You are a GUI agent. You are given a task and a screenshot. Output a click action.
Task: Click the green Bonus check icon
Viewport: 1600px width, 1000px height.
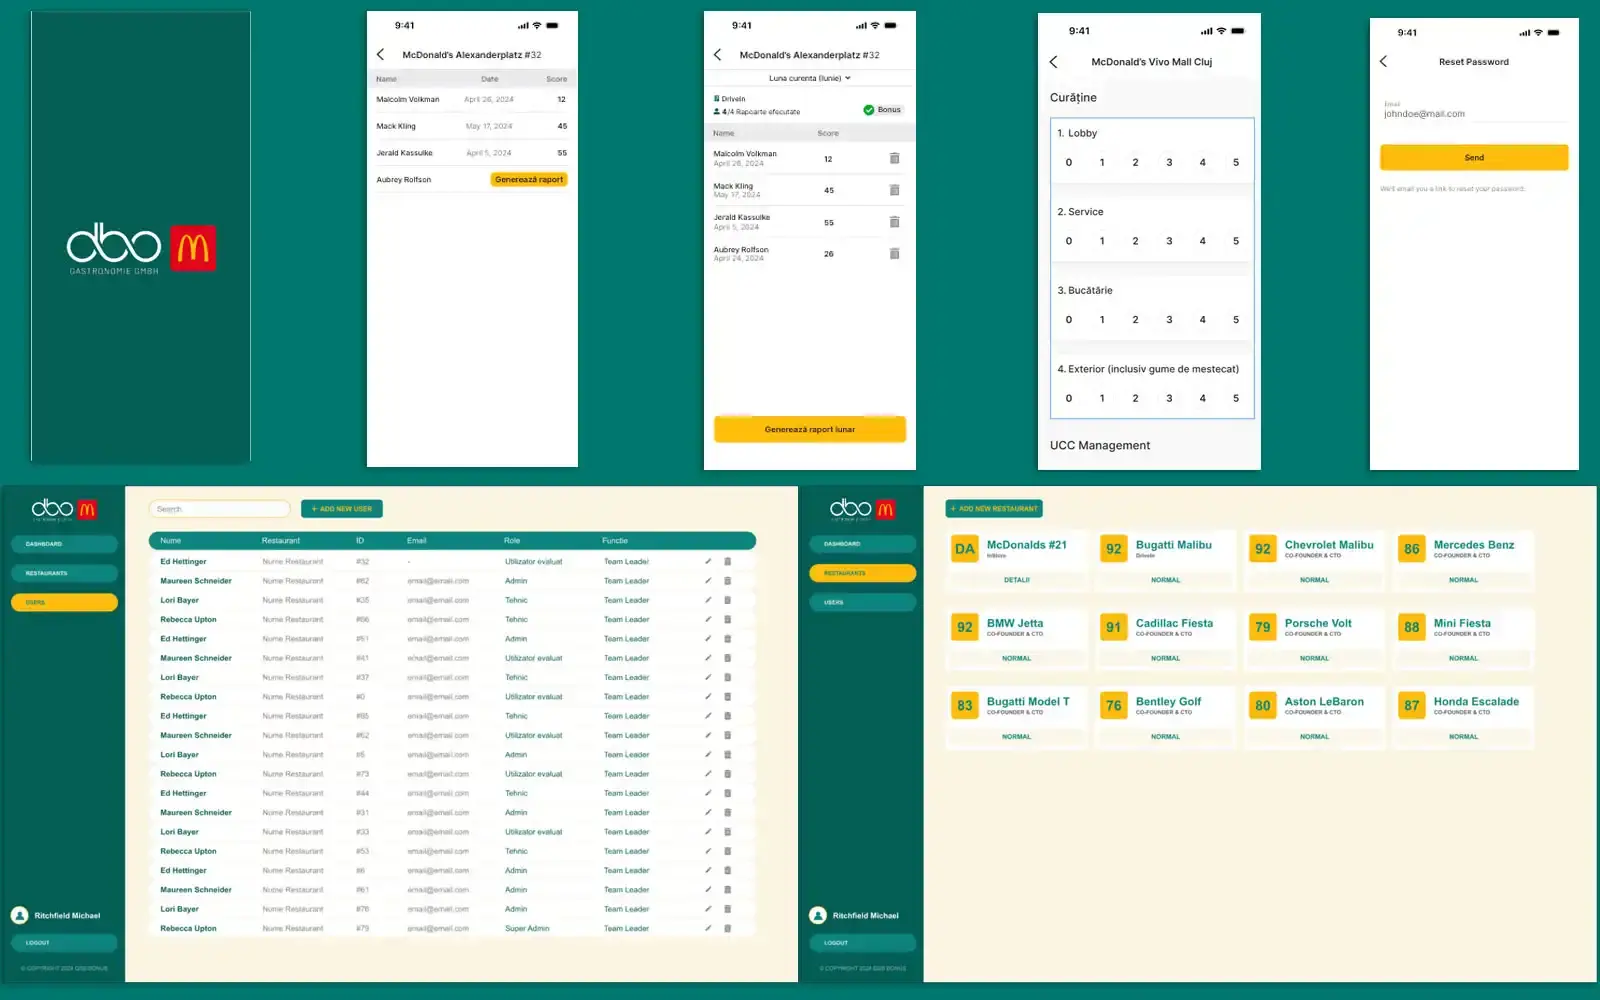(x=868, y=110)
